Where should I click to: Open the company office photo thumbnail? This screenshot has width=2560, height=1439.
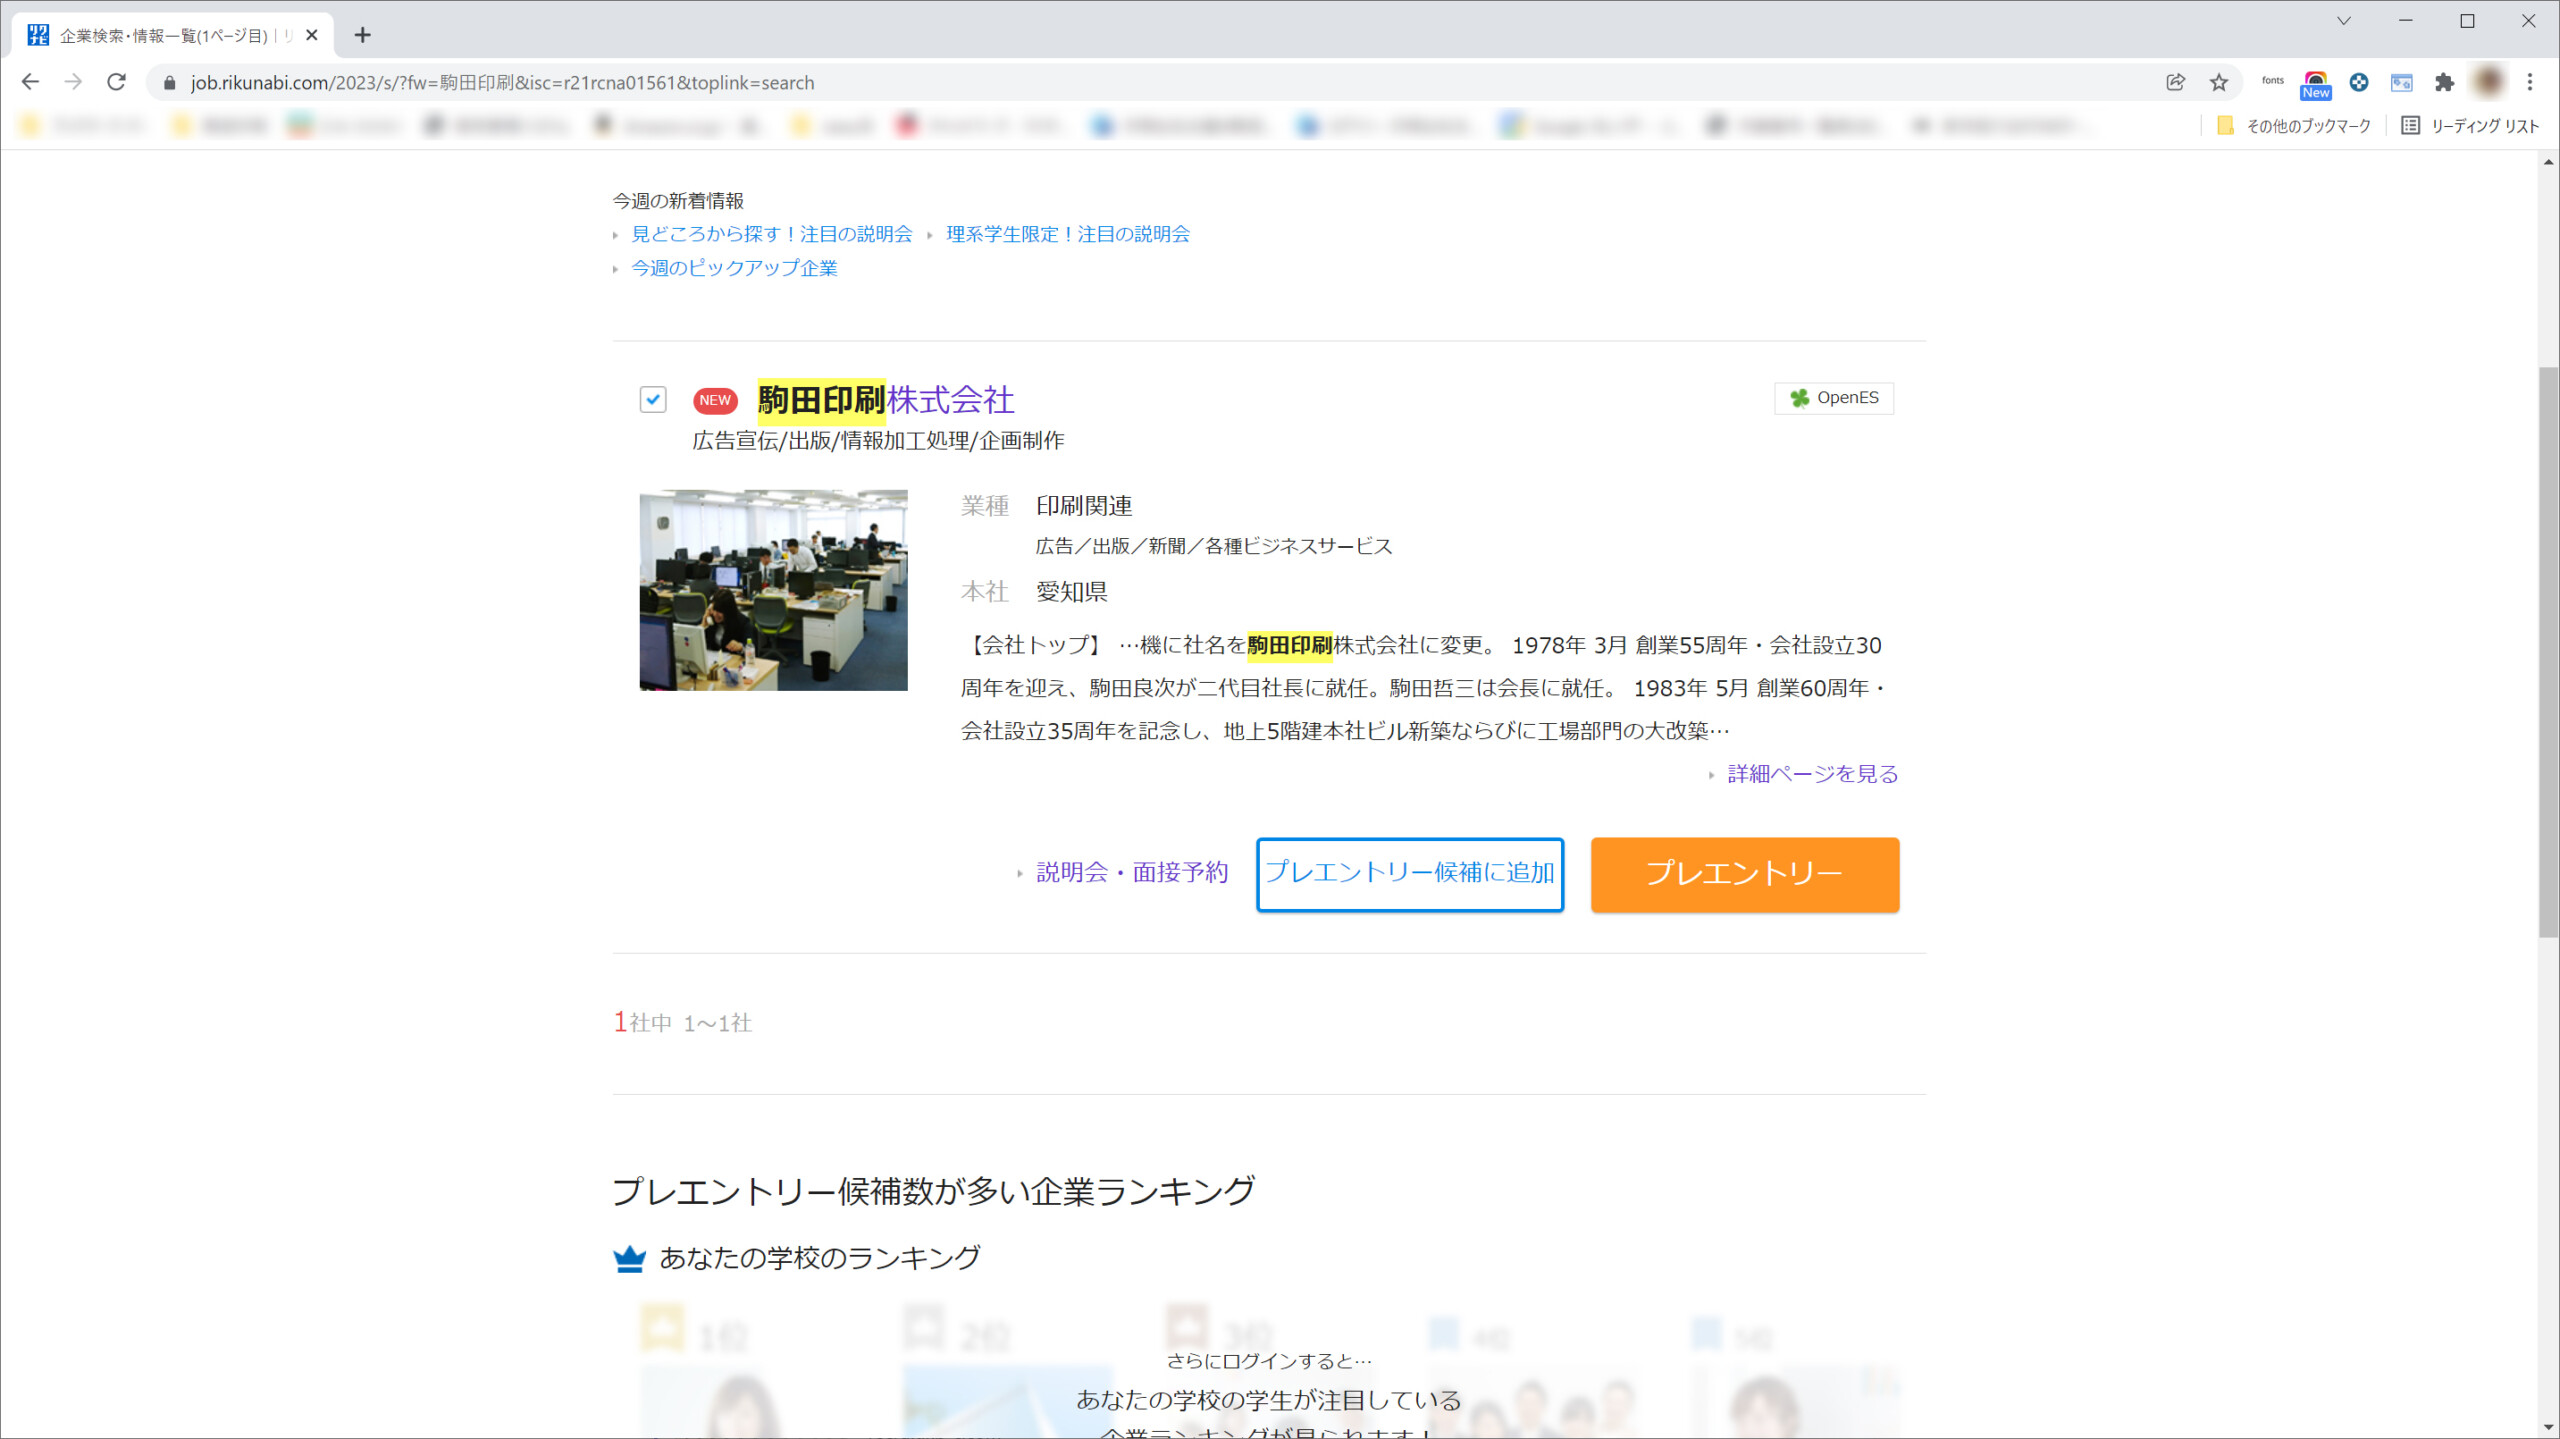click(773, 590)
